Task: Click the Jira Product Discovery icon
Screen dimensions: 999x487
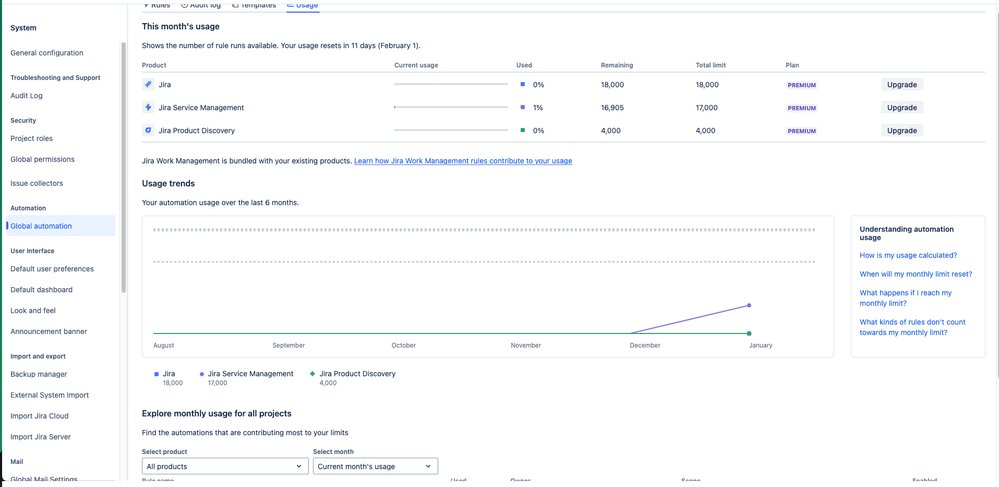Action: pyautogui.click(x=148, y=130)
